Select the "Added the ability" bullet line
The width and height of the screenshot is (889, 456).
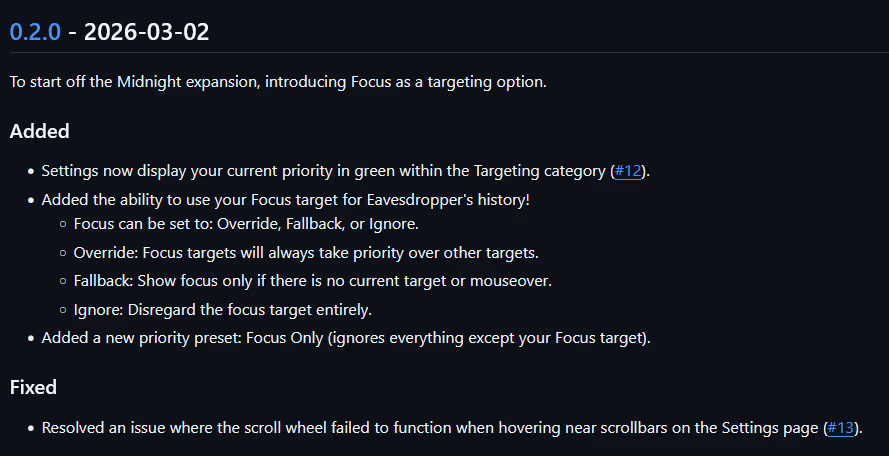coord(285,199)
